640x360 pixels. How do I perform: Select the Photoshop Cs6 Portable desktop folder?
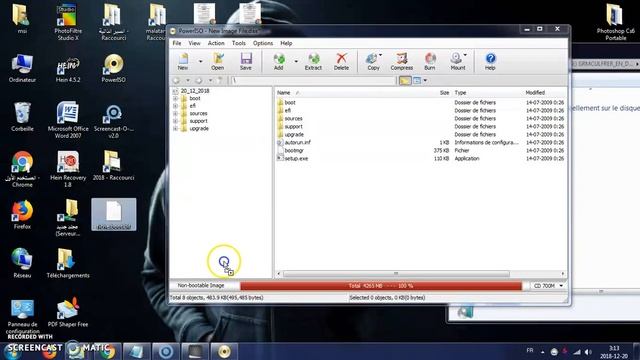[616, 22]
